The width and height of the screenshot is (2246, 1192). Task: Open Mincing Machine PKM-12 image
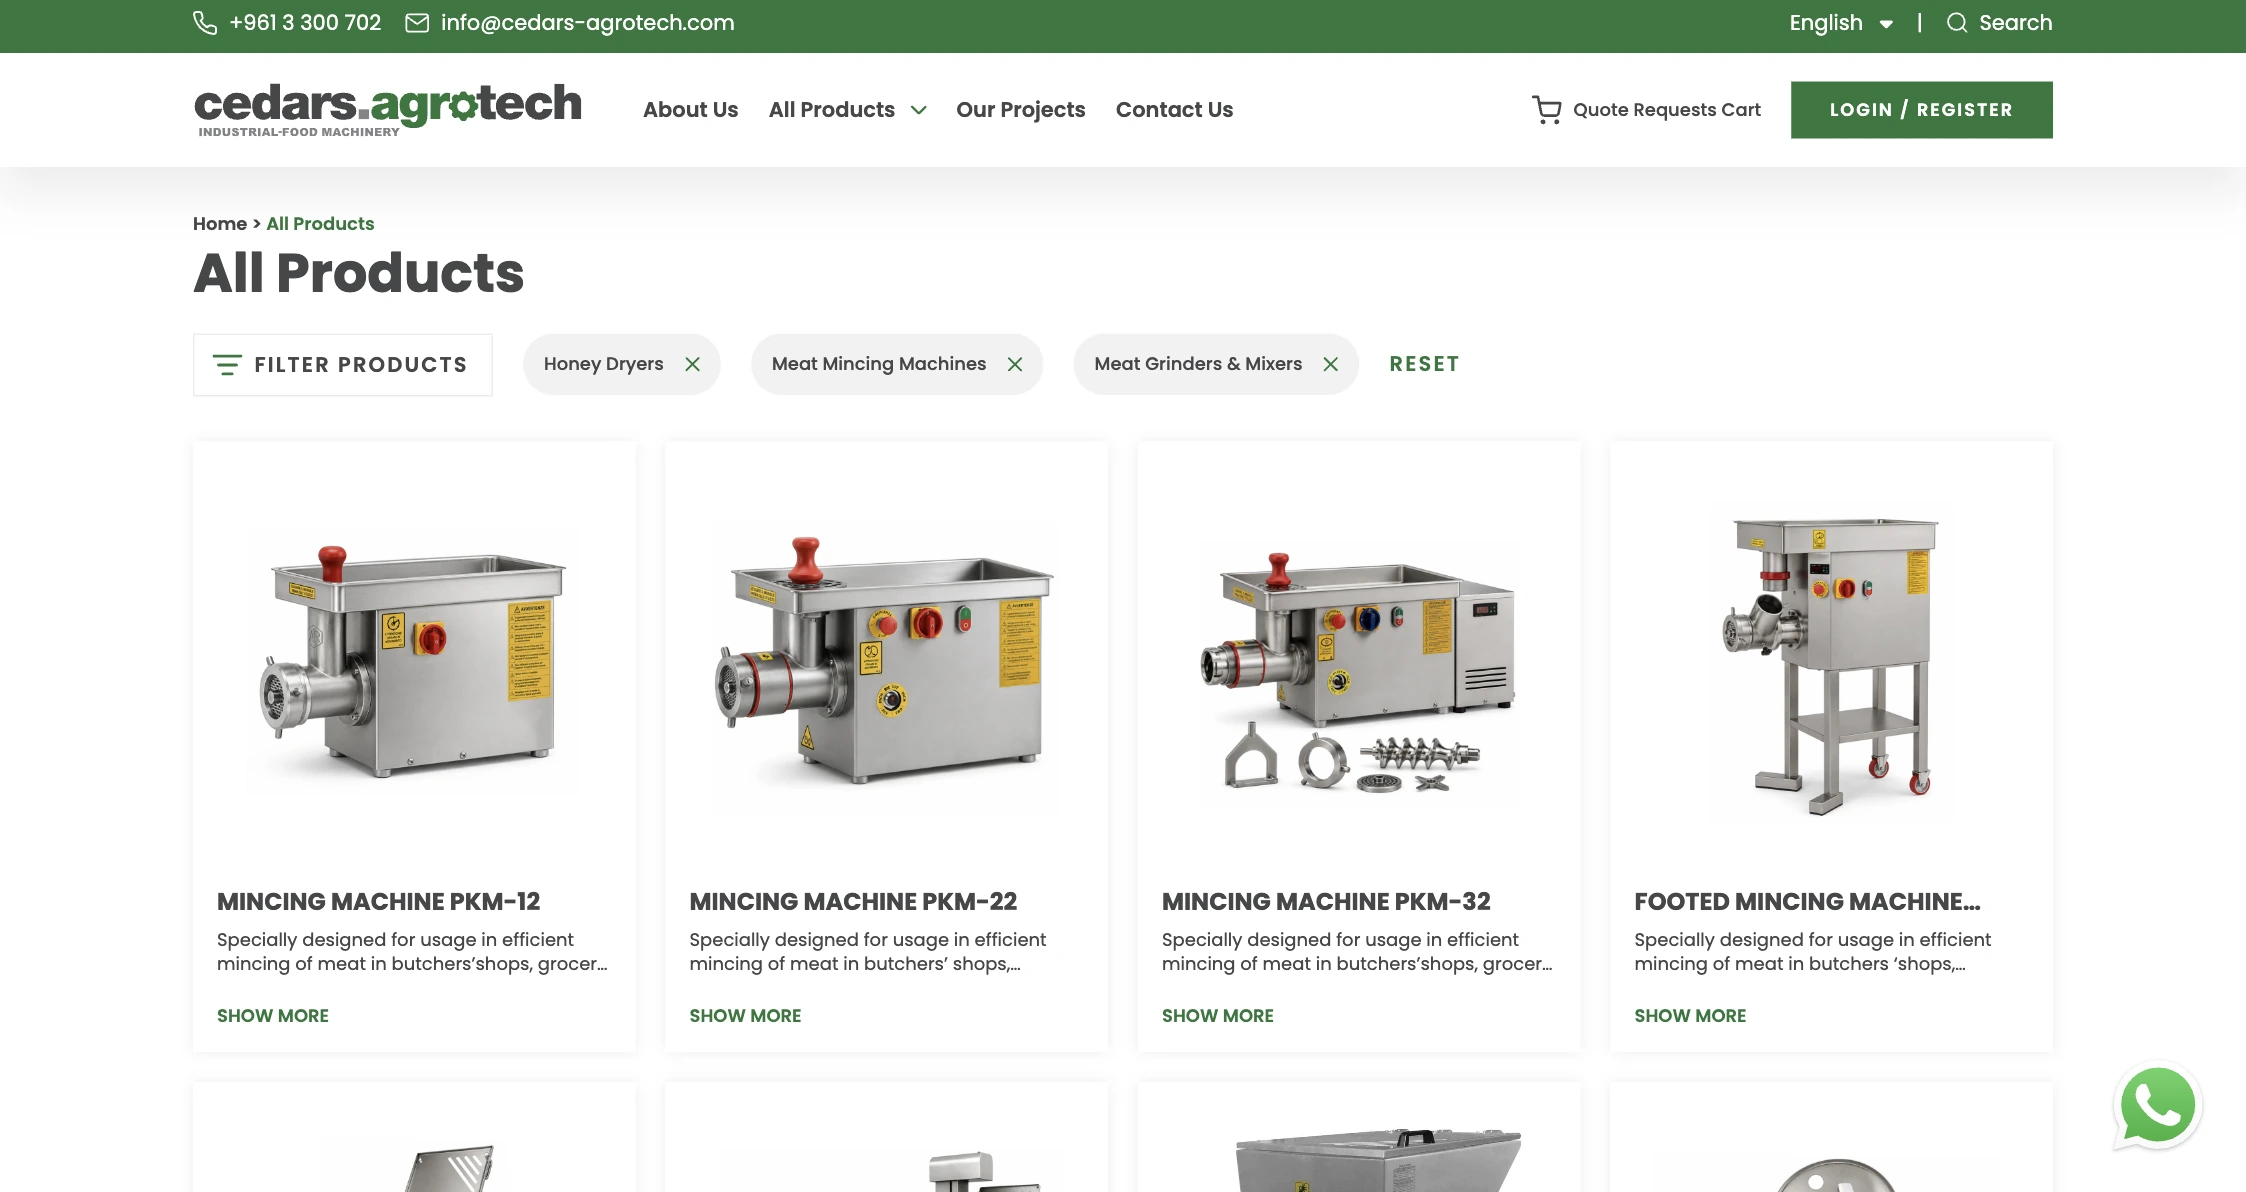pyautogui.click(x=414, y=662)
